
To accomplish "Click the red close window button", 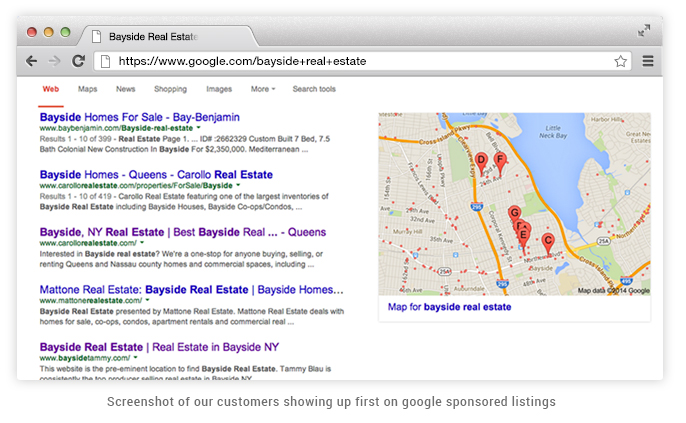I will (32, 32).
